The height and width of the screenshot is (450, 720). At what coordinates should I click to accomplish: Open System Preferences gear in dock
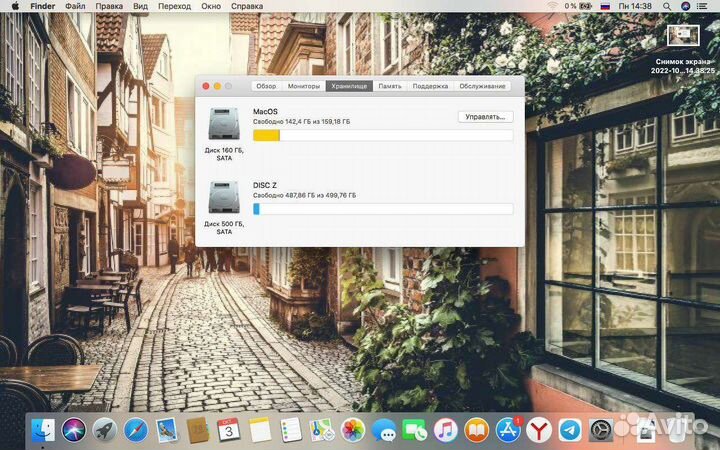tap(601, 430)
